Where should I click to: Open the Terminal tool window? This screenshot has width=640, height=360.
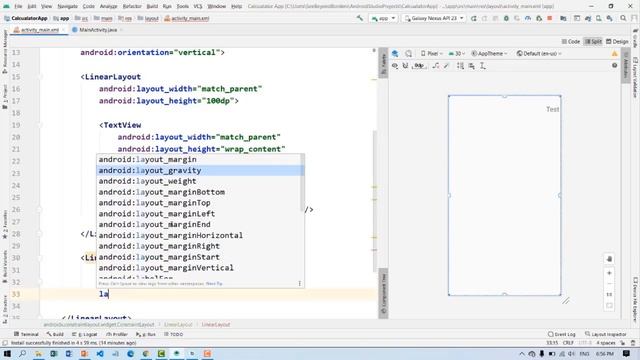tap(26, 334)
